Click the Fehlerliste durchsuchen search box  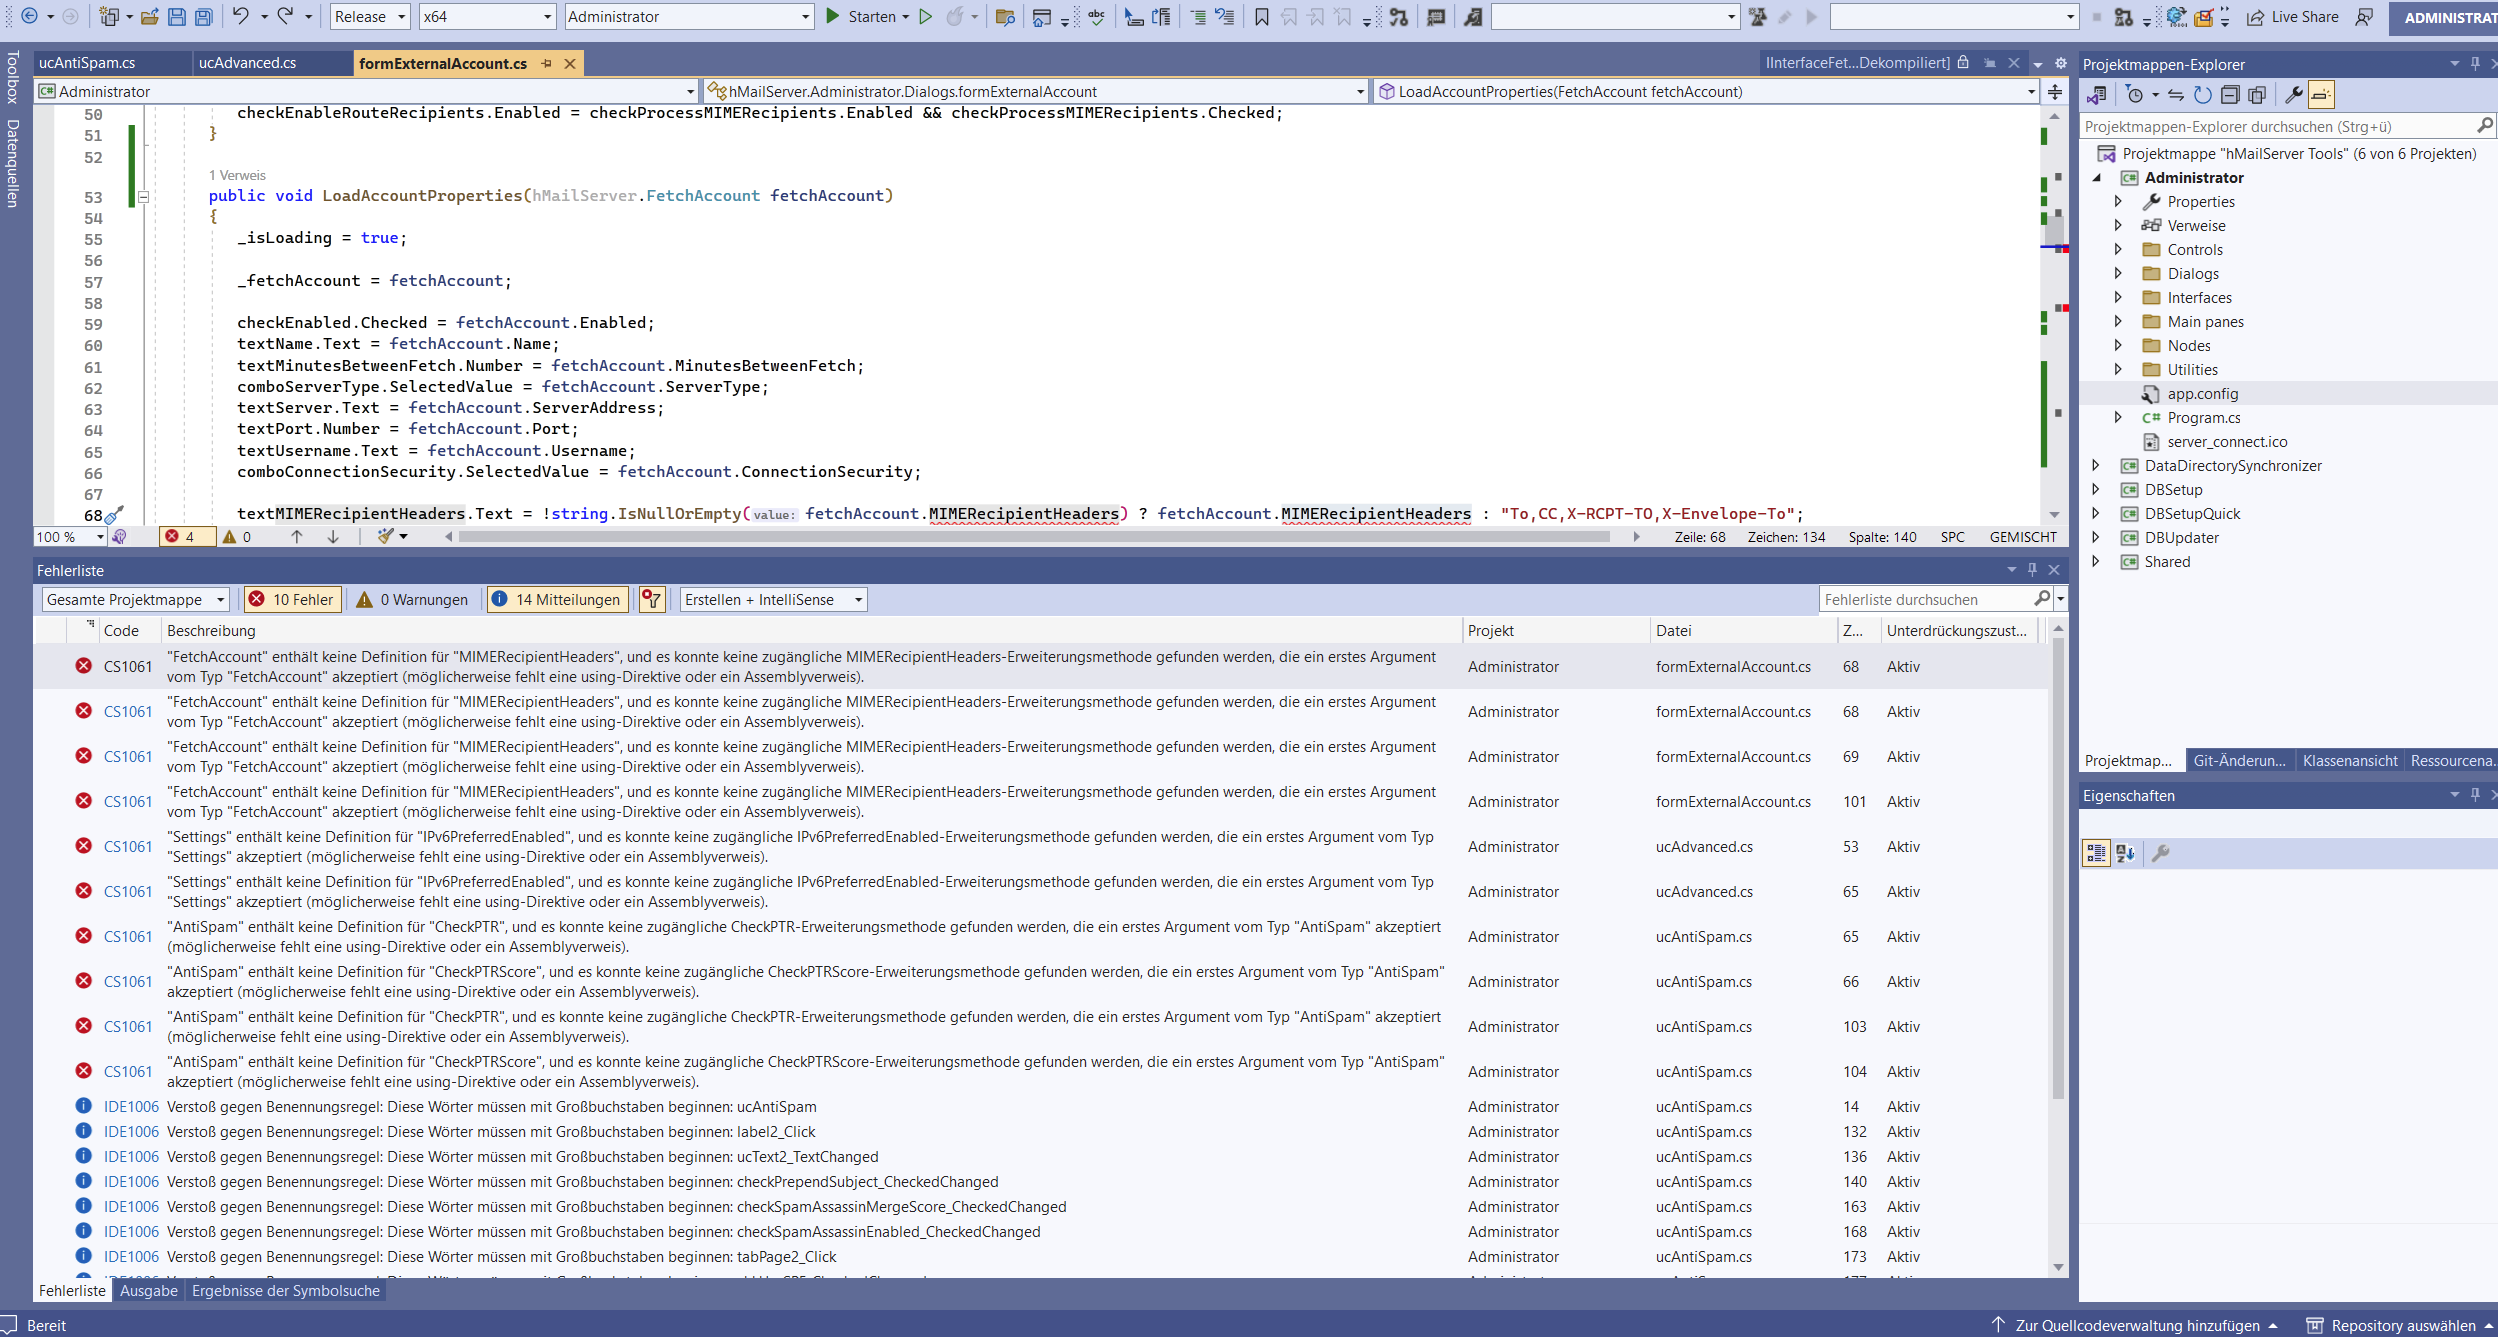coord(1930,599)
